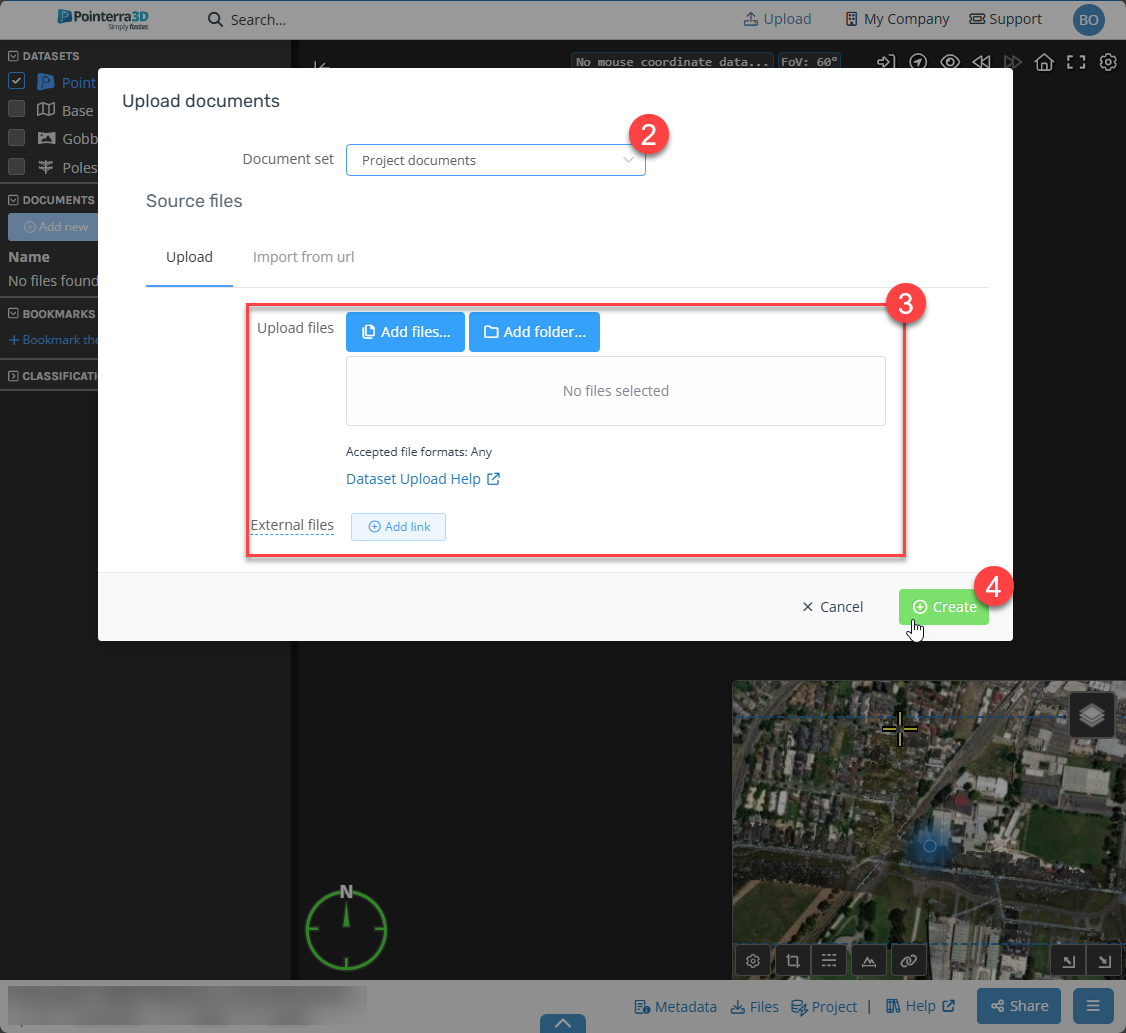Check the Poles dataset checkbox
The height and width of the screenshot is (1033, 1126).
[x=17, y=166]
